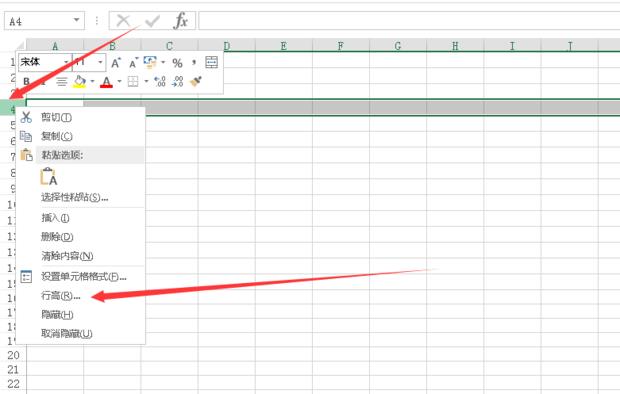Image resolution: width=620 pixels, height=394 pixels.
Task: Click the Insert Function fx icon
Action: [x=181, y=21]
